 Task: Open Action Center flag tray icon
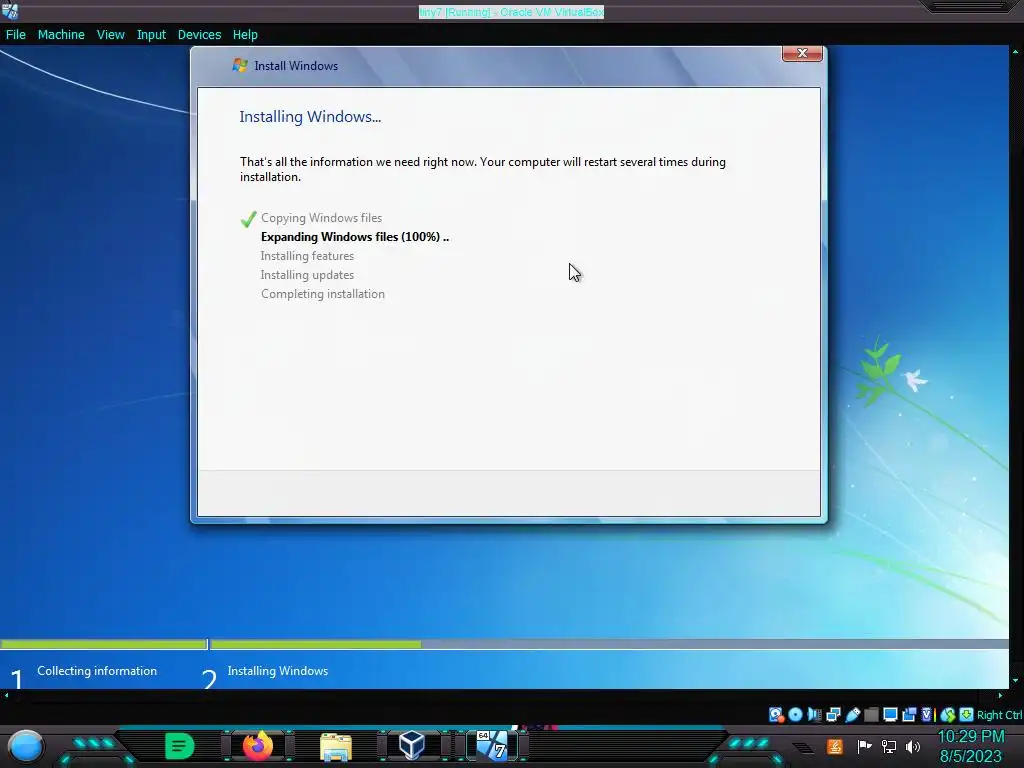[x=864, y=746]
